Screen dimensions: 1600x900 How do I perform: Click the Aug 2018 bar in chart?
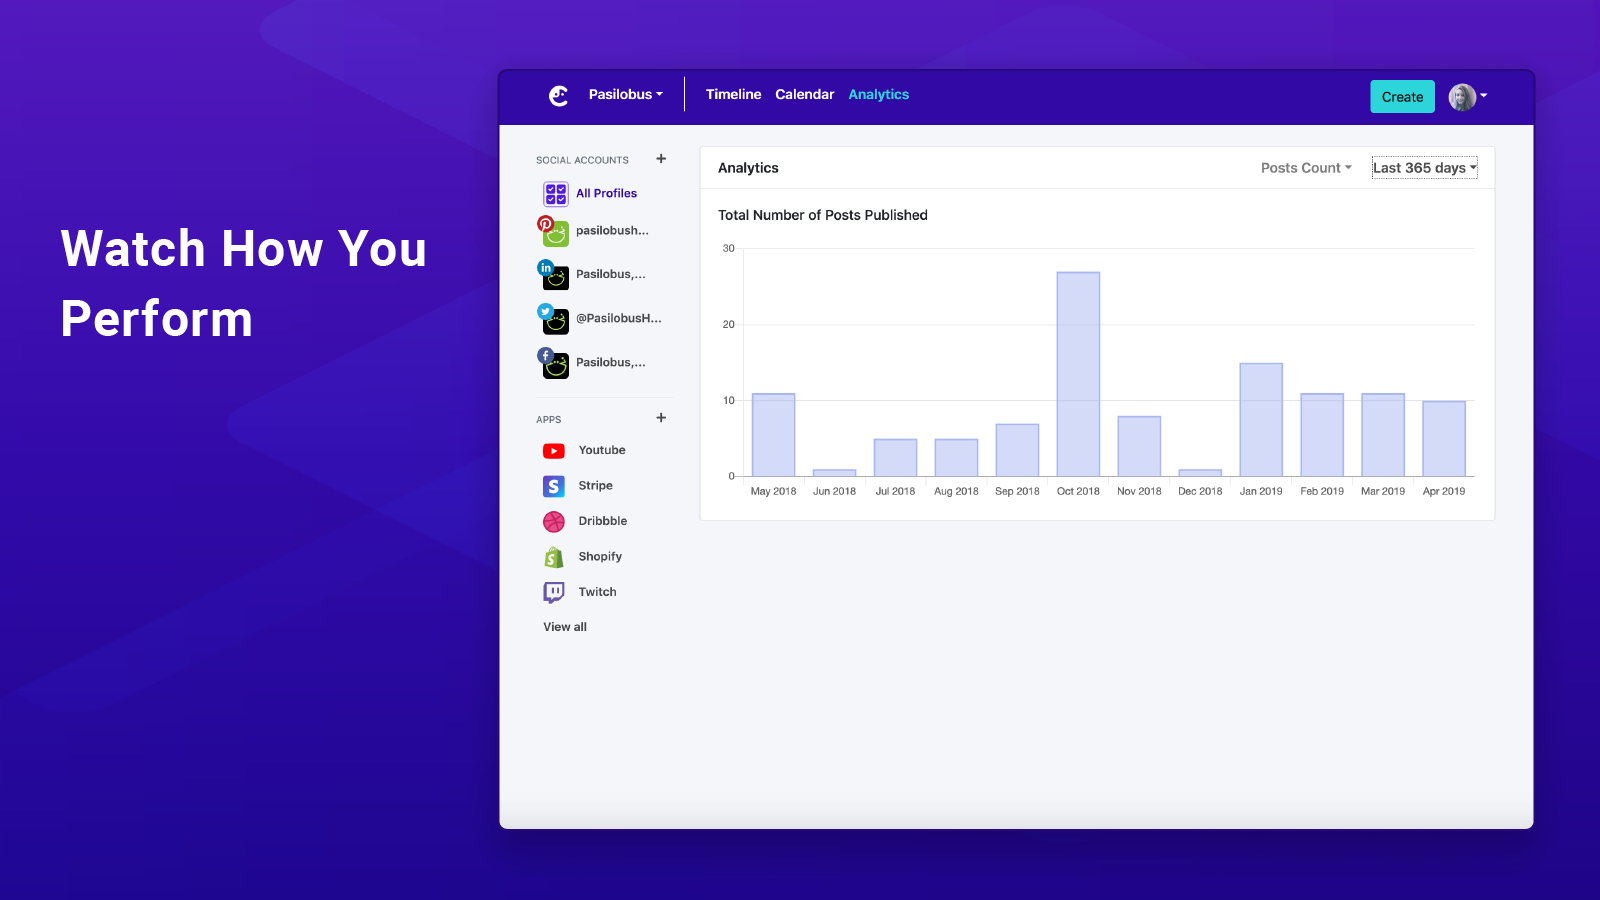pos(956,458)
